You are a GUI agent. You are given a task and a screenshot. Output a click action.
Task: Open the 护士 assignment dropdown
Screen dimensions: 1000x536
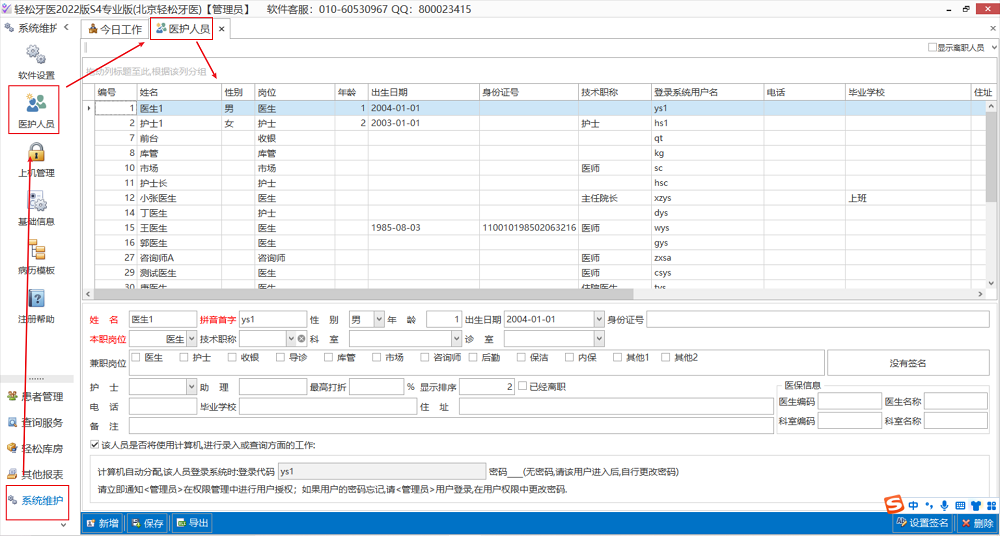click(x=192, y=387)
